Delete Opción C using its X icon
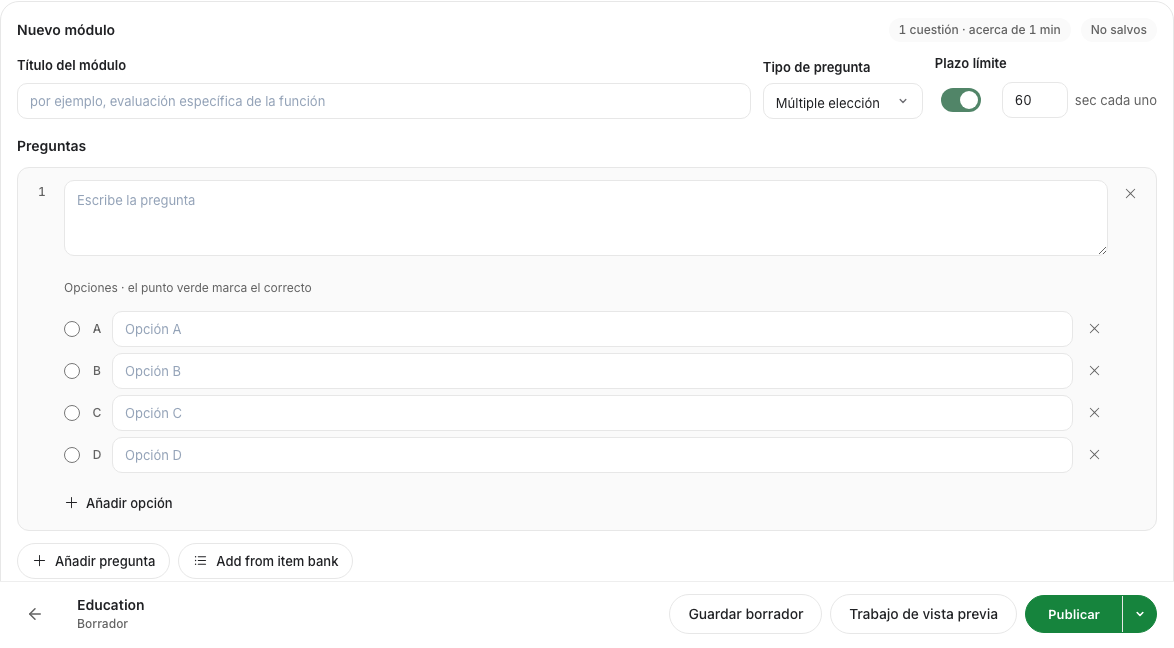Image resolution: width=1174 pixels, height=648 pixels. (1094, 413)
